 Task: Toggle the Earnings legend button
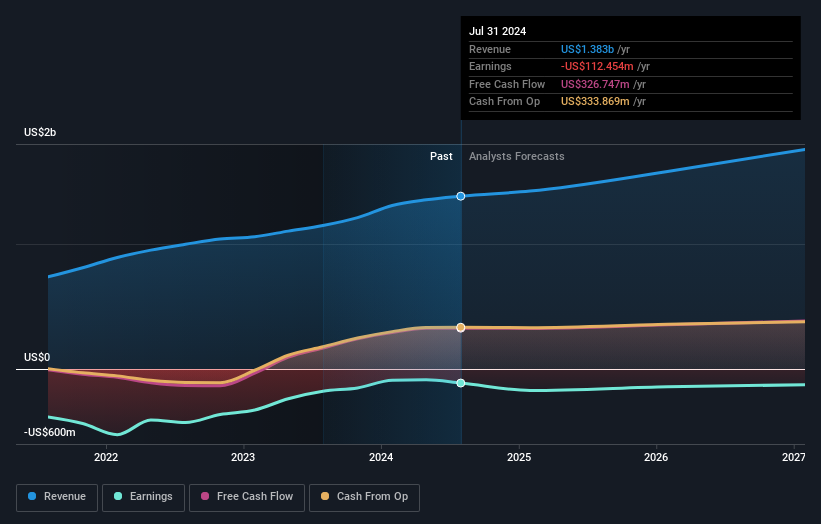143,497
